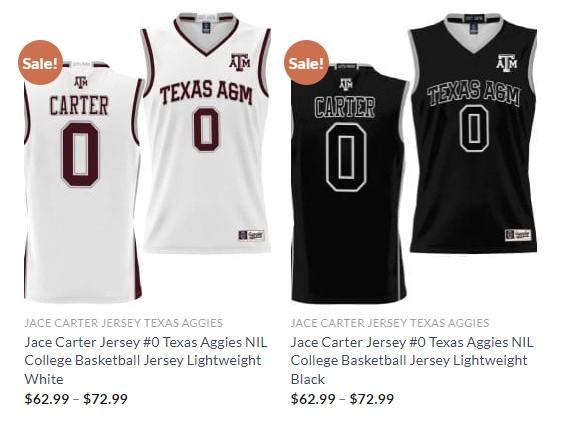Click the CARTER name on white jersey back
This screenshot has height=421, width=574.
point(79,106)
